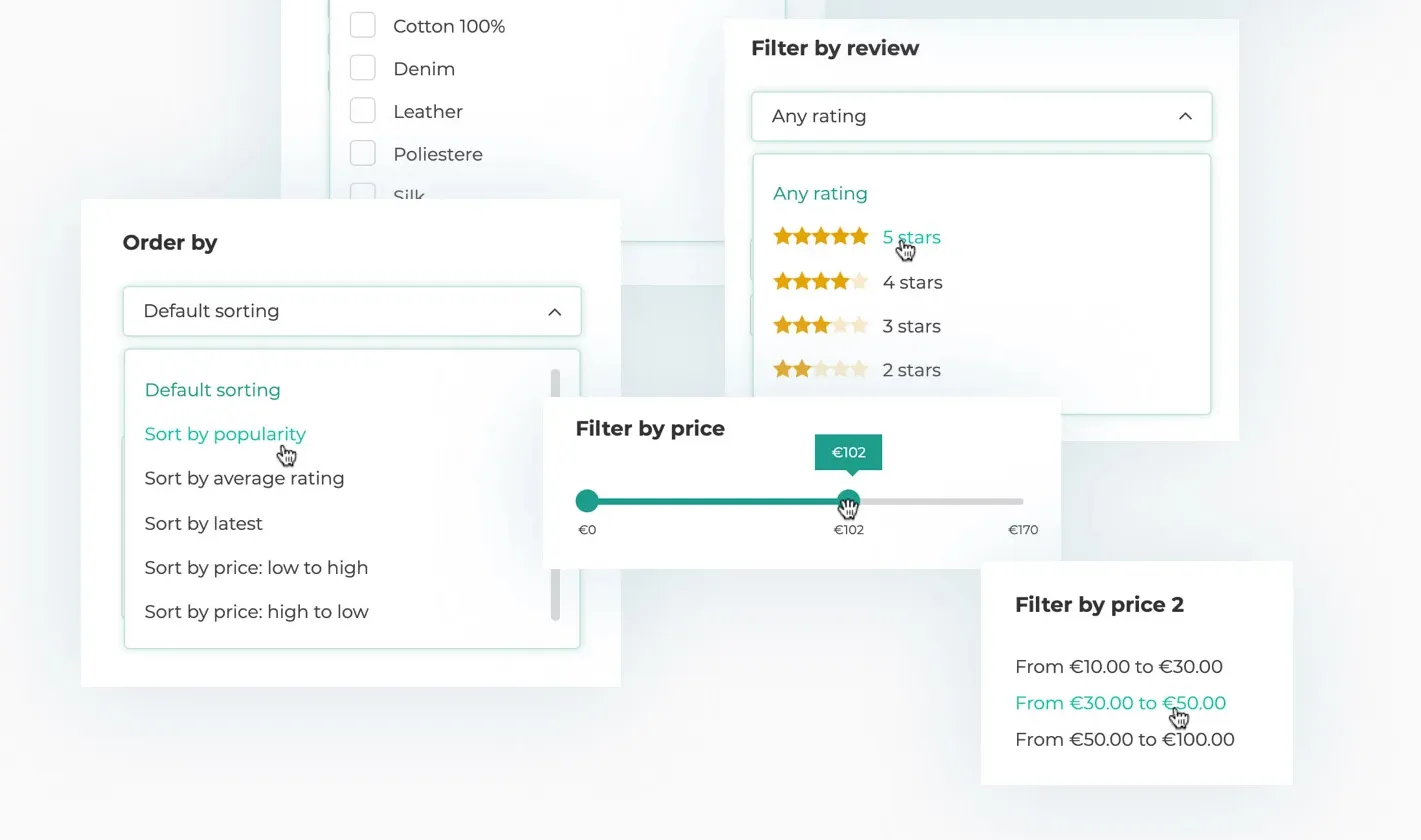Click the Filter by review heading

point(834,48)
